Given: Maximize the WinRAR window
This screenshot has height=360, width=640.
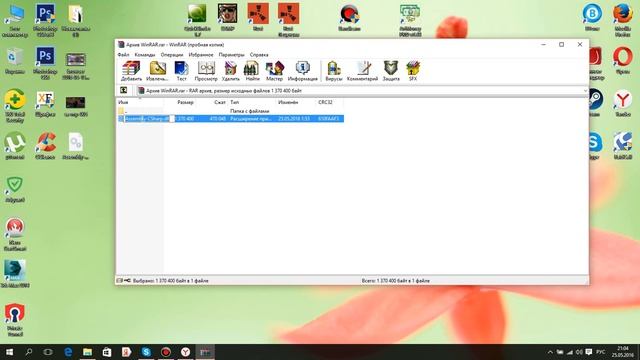Looking at the screenshot, I should click(x=561, y=44).
